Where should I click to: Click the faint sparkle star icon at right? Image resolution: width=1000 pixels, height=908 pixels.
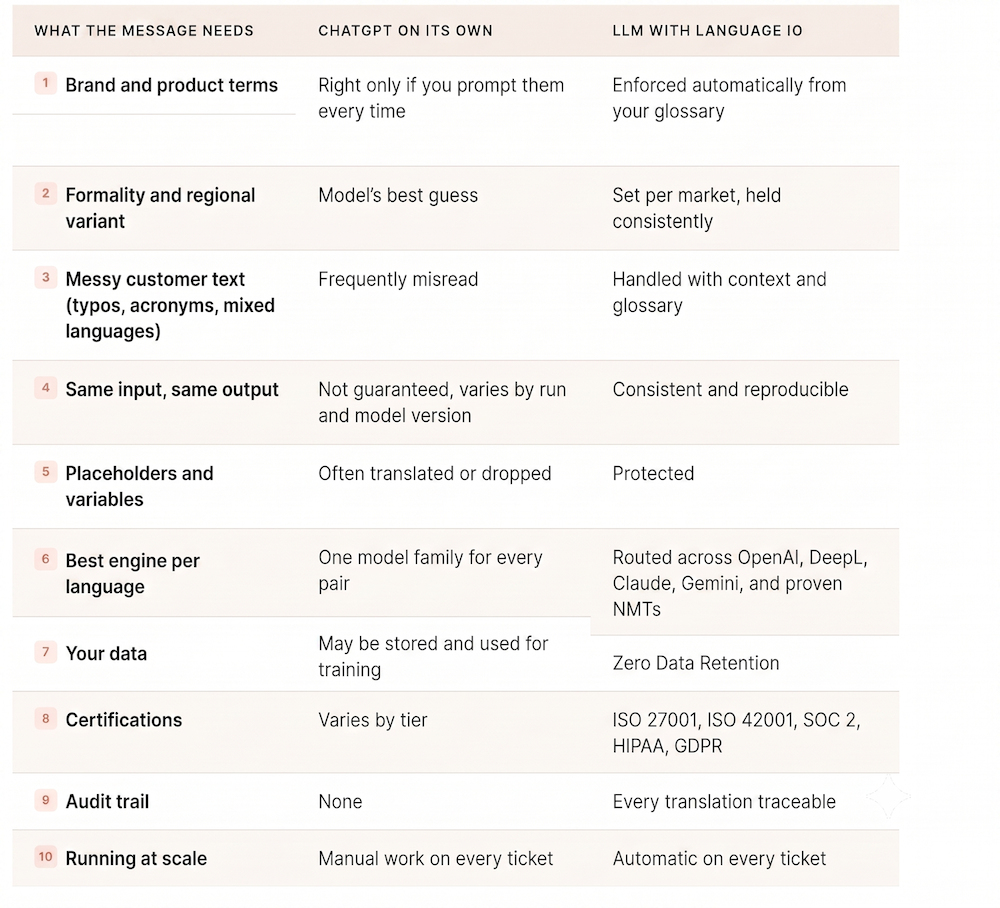pyautogui.click(x=888, y=796)
